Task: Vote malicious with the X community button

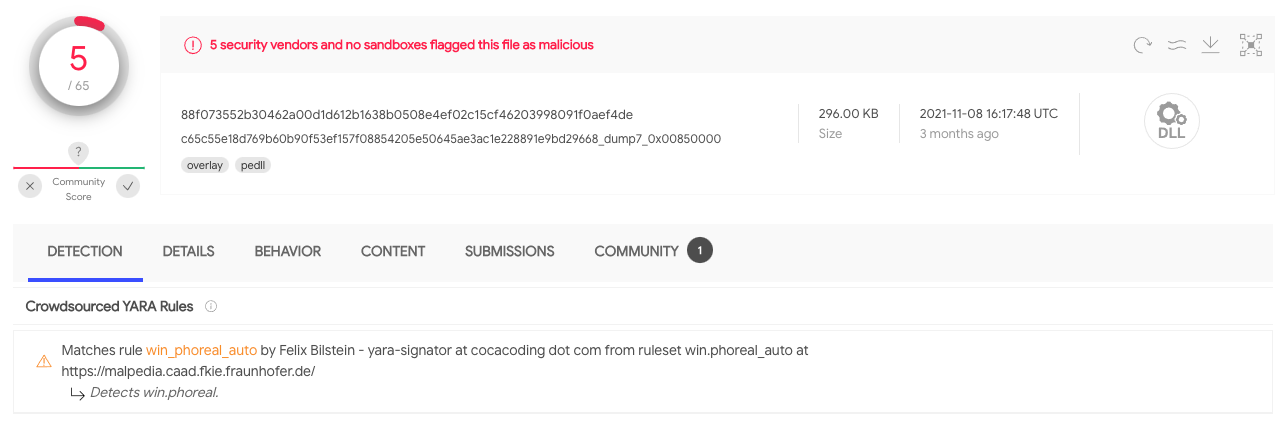Action: [31, 186]
